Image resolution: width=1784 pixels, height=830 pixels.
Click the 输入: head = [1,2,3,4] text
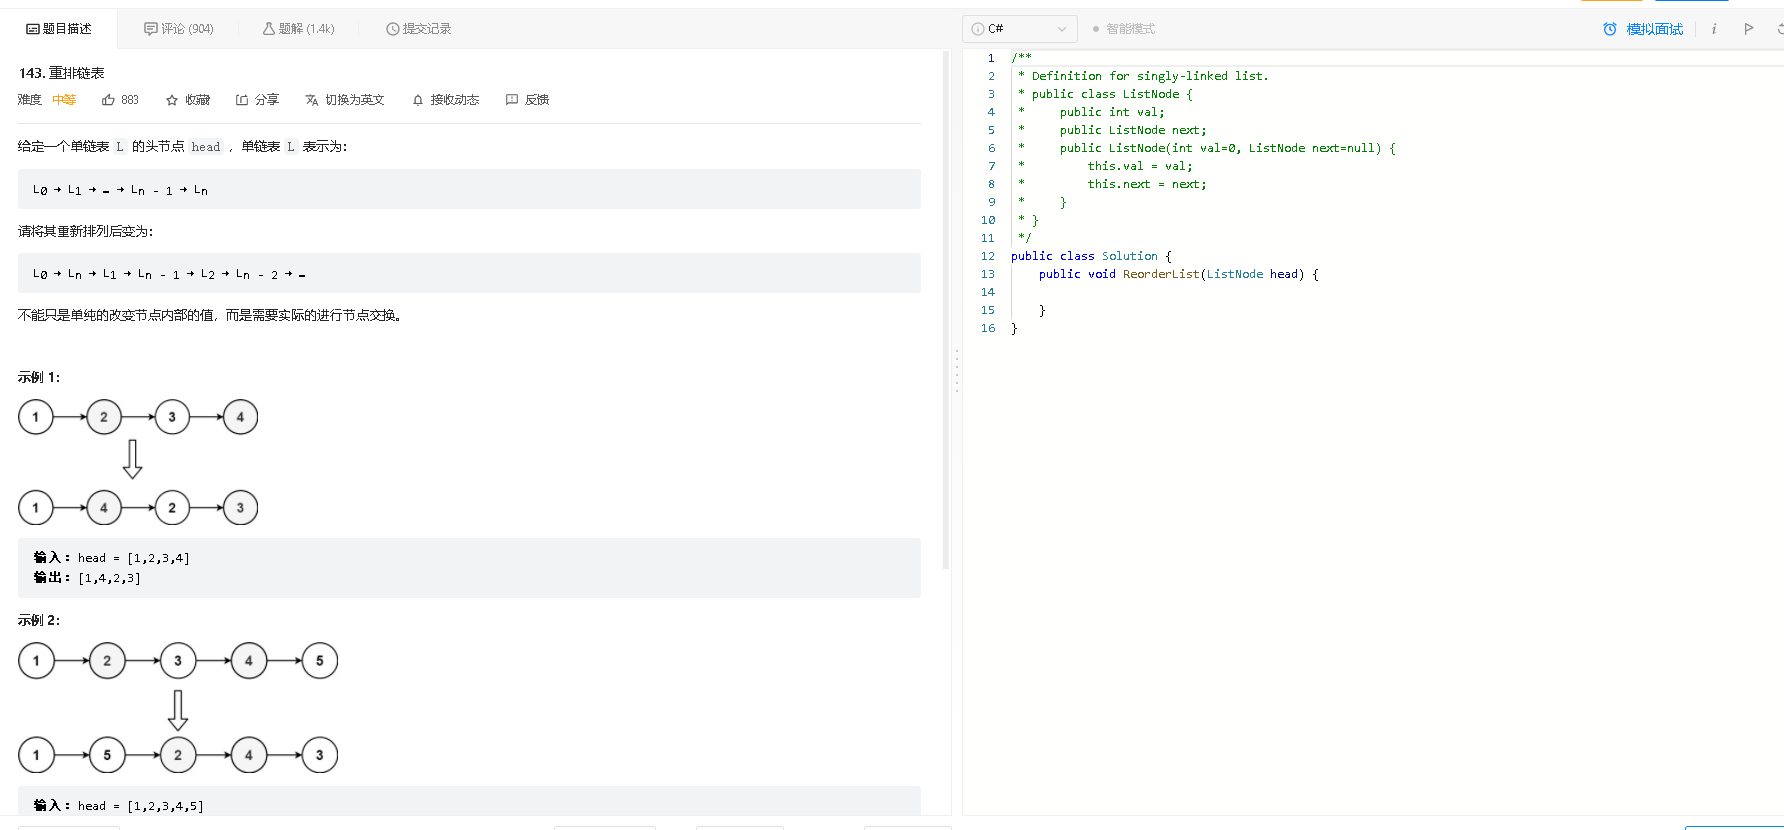pos(111,558)
